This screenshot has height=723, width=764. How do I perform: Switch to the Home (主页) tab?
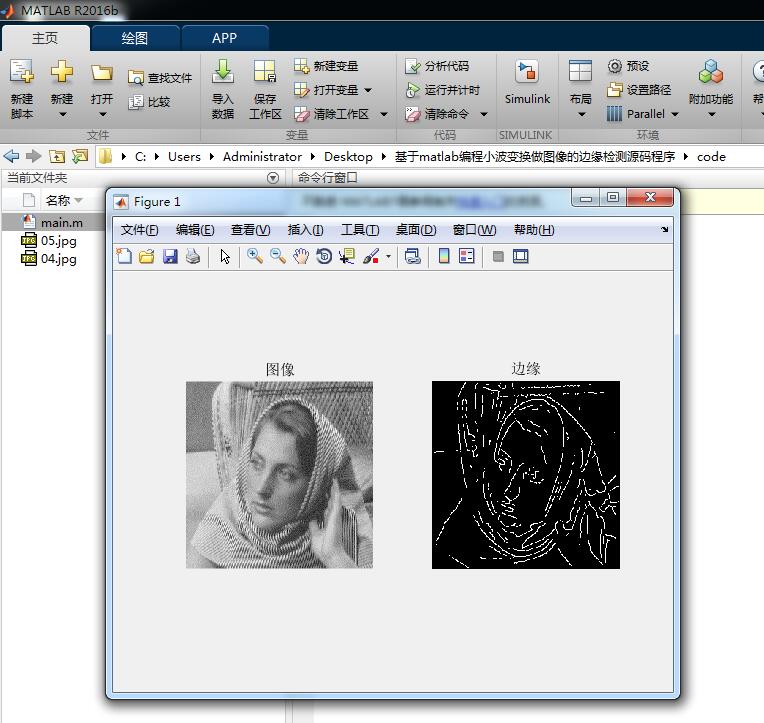(45, 38)
